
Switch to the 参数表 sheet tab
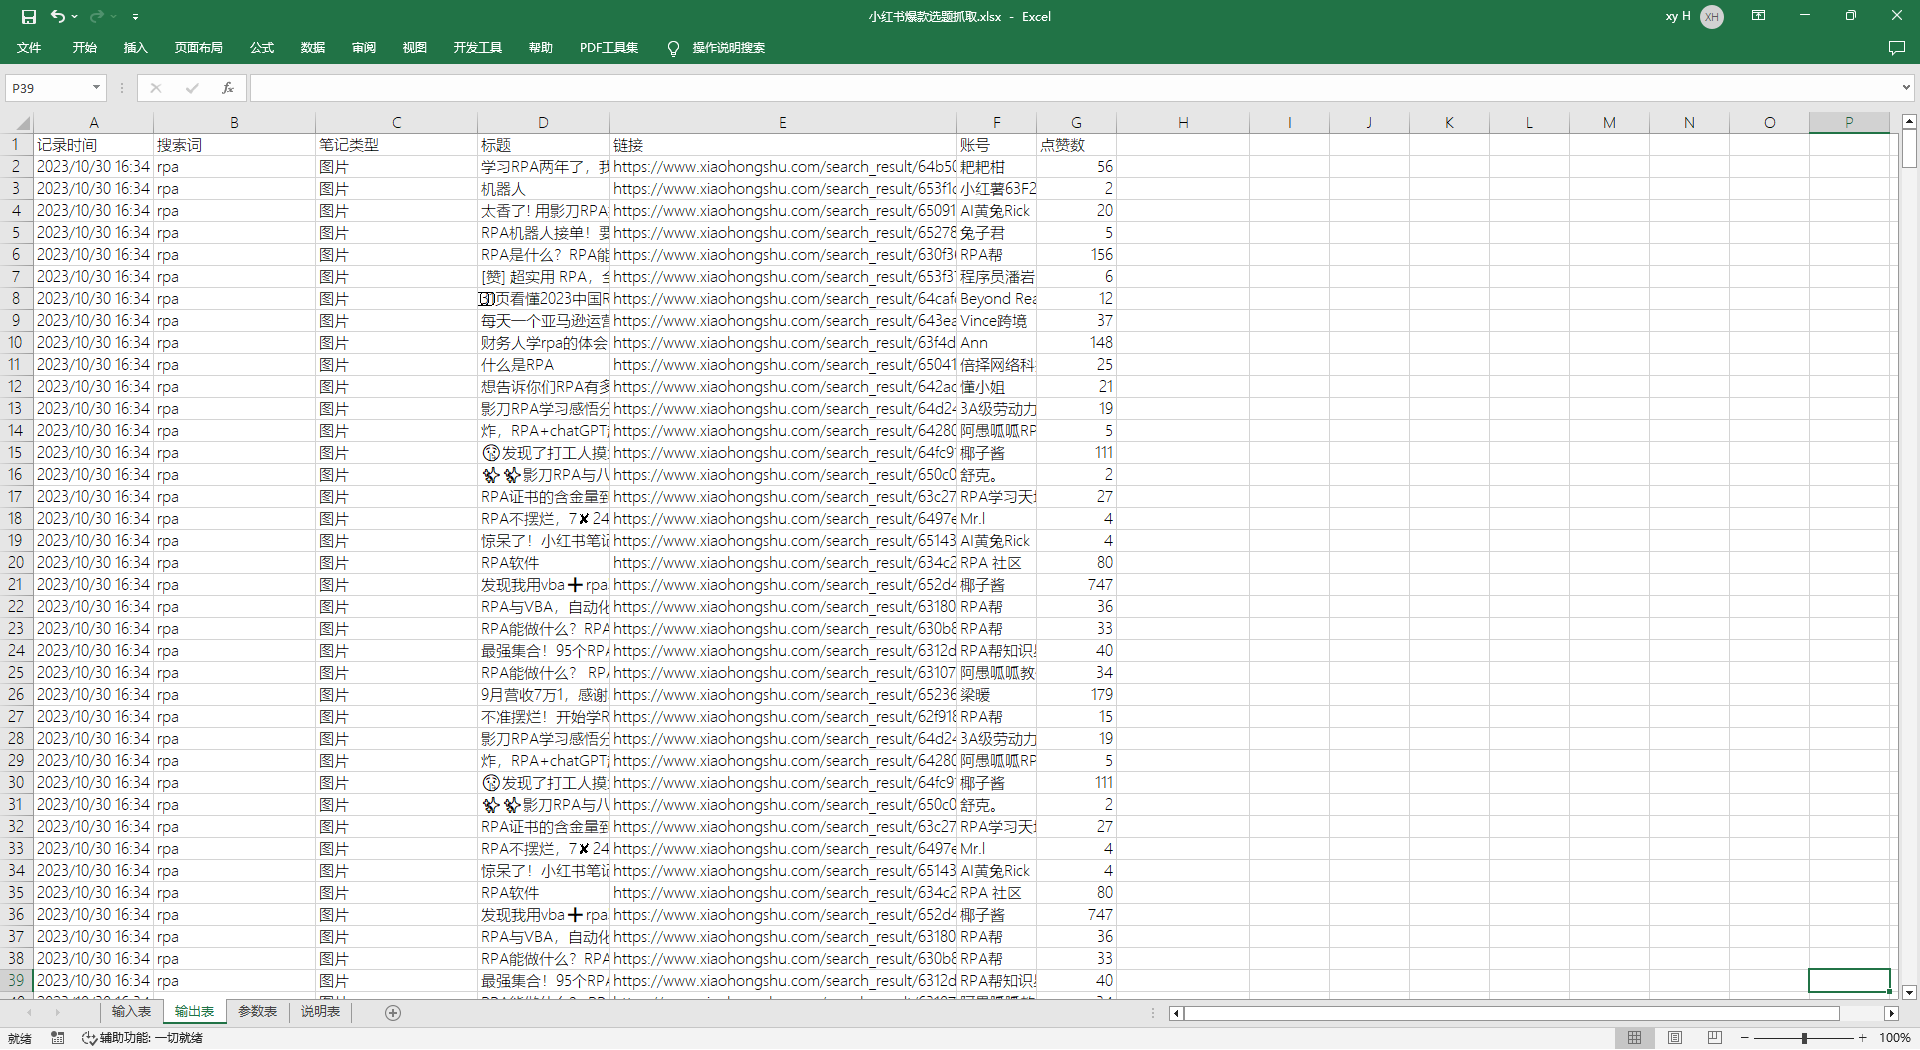tap(257, 1012)
